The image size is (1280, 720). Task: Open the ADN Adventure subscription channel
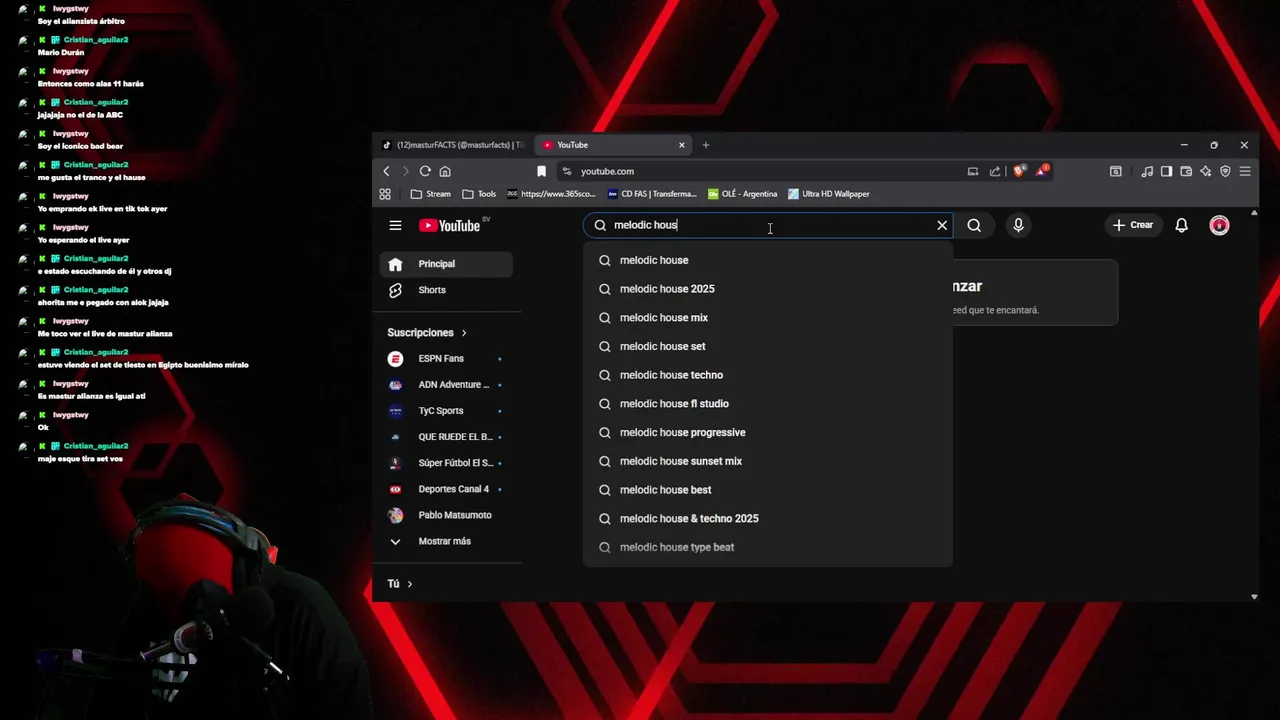click(446, 384)
